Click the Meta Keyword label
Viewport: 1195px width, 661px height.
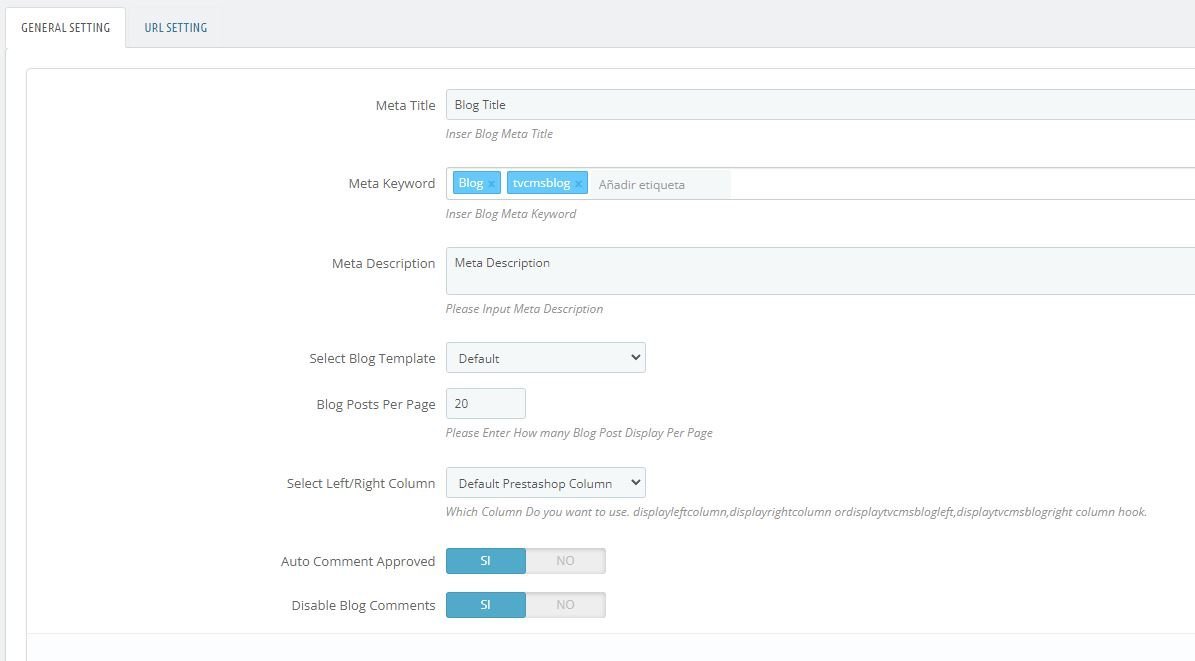point(392,184)
